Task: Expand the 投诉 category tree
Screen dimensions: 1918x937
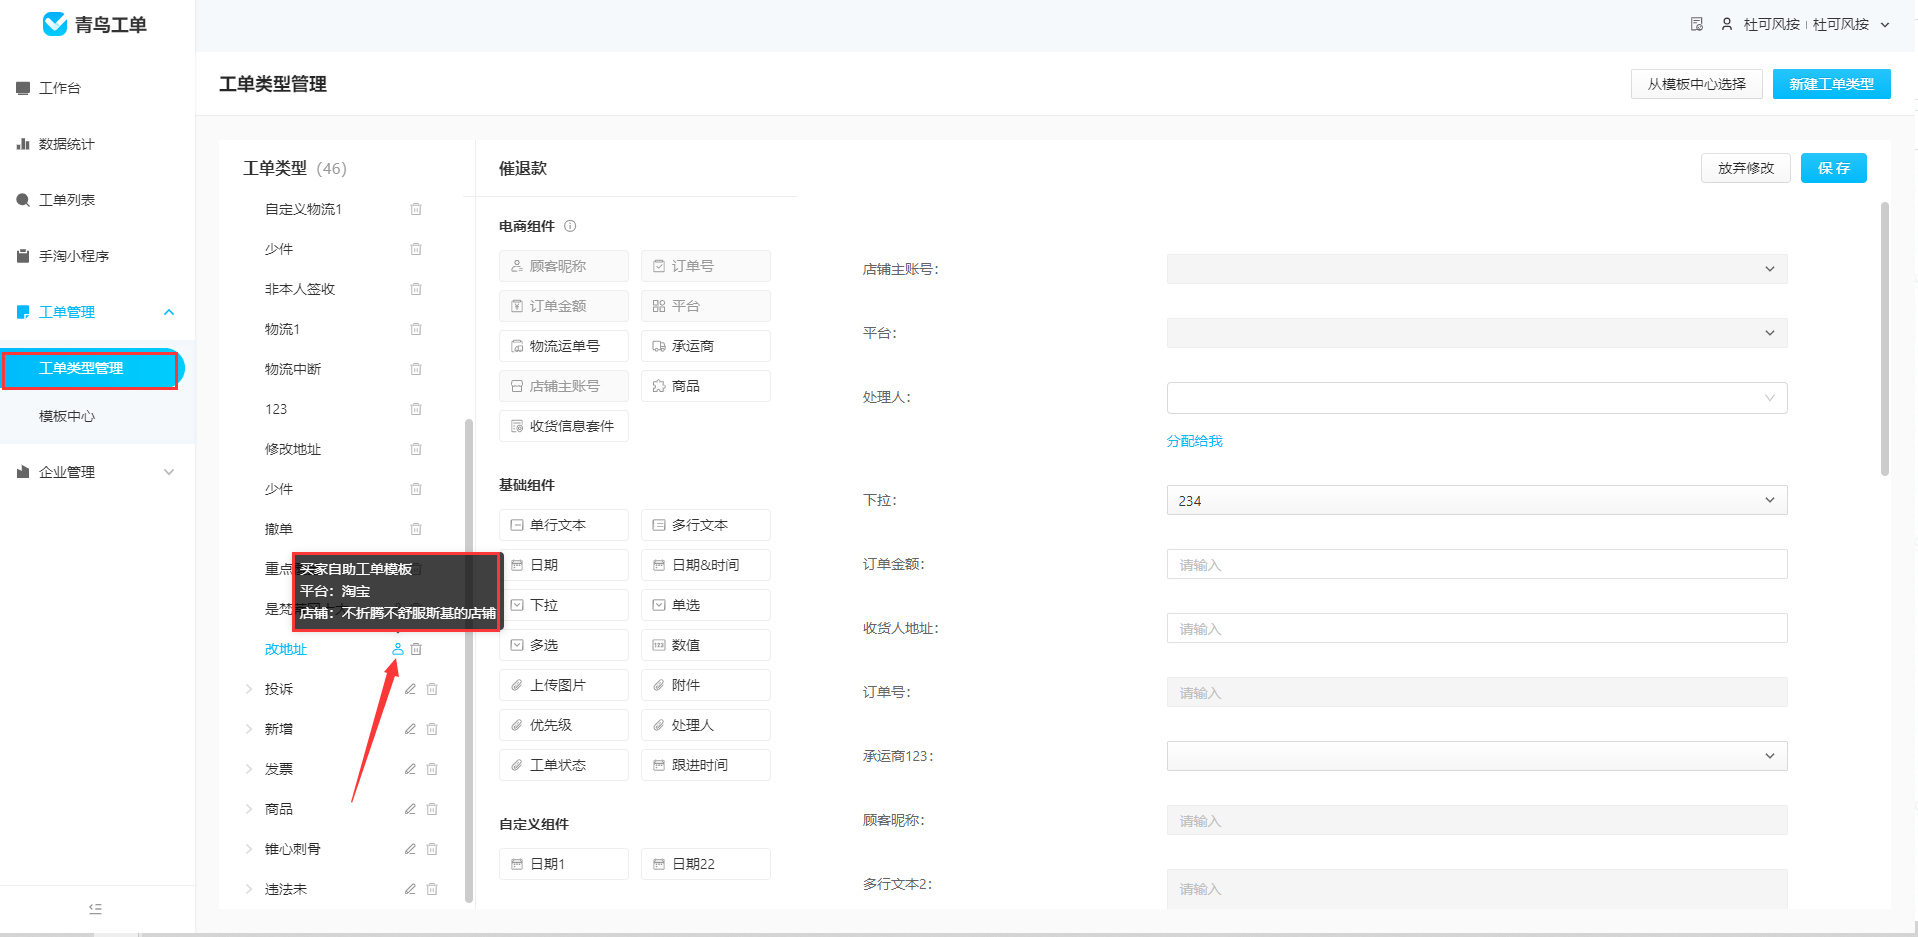Action: [249, 689]
